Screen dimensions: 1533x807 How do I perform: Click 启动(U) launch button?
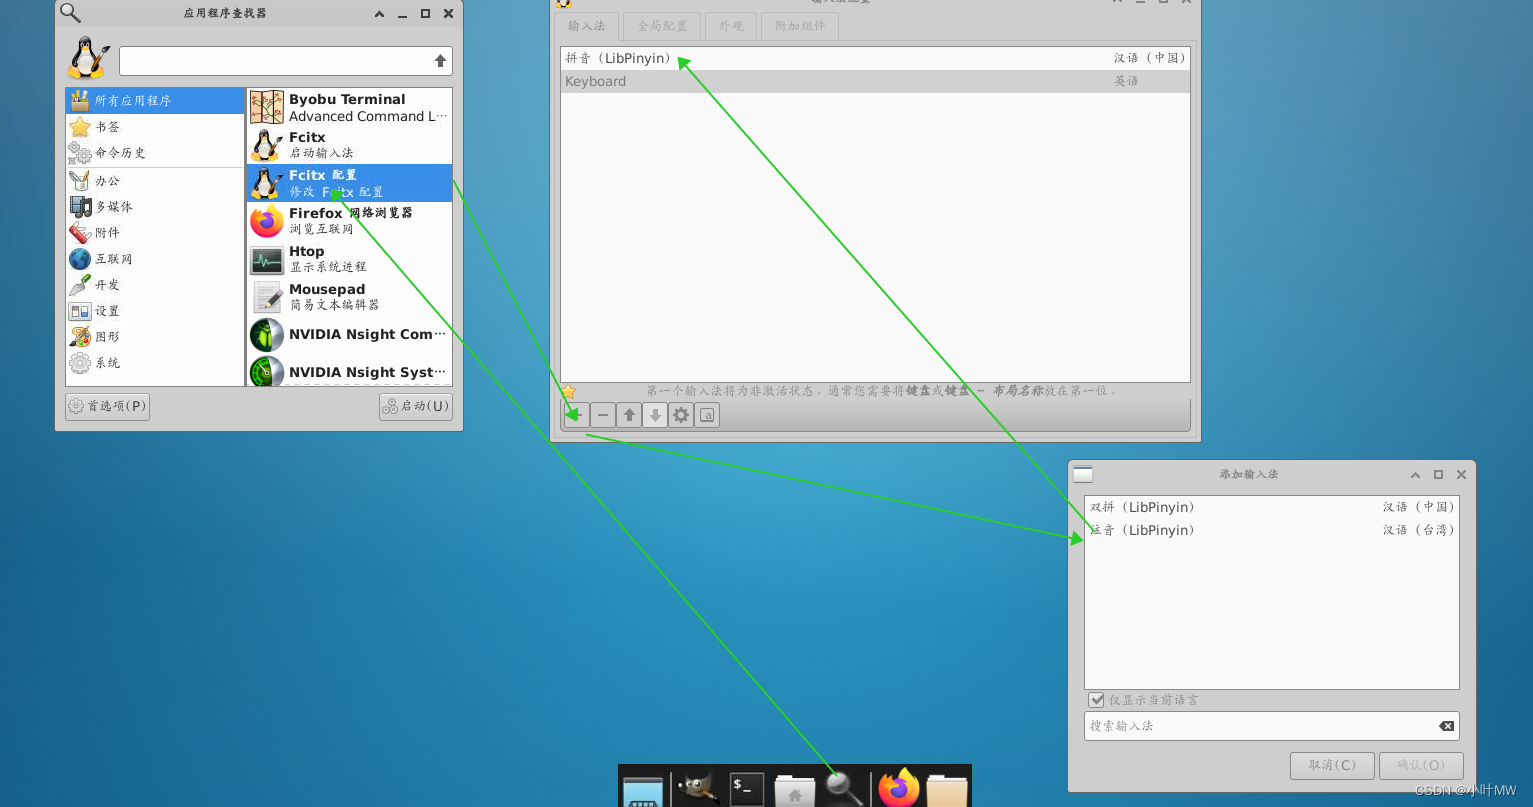click(x=416, y=406)
